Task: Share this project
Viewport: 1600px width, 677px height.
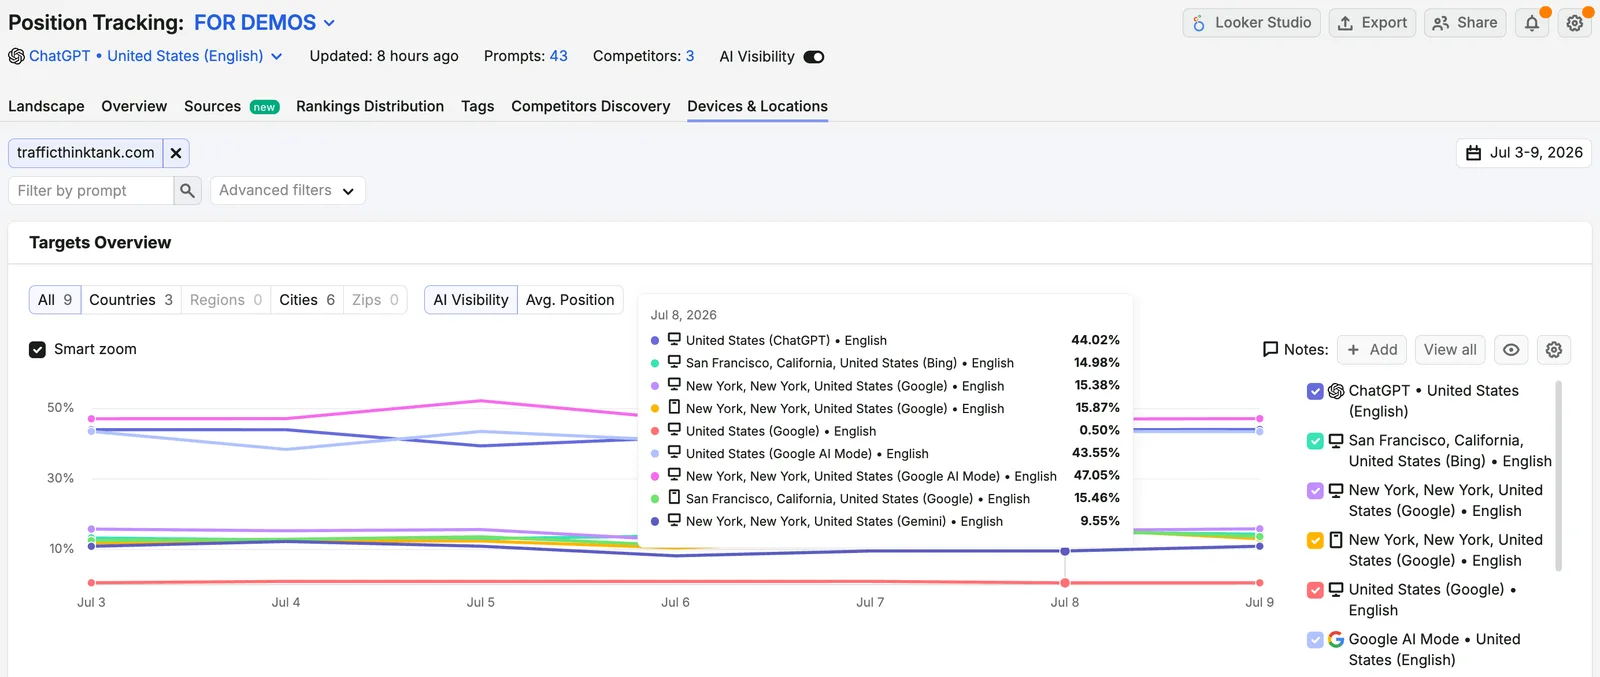Action: click(1465, 23)
